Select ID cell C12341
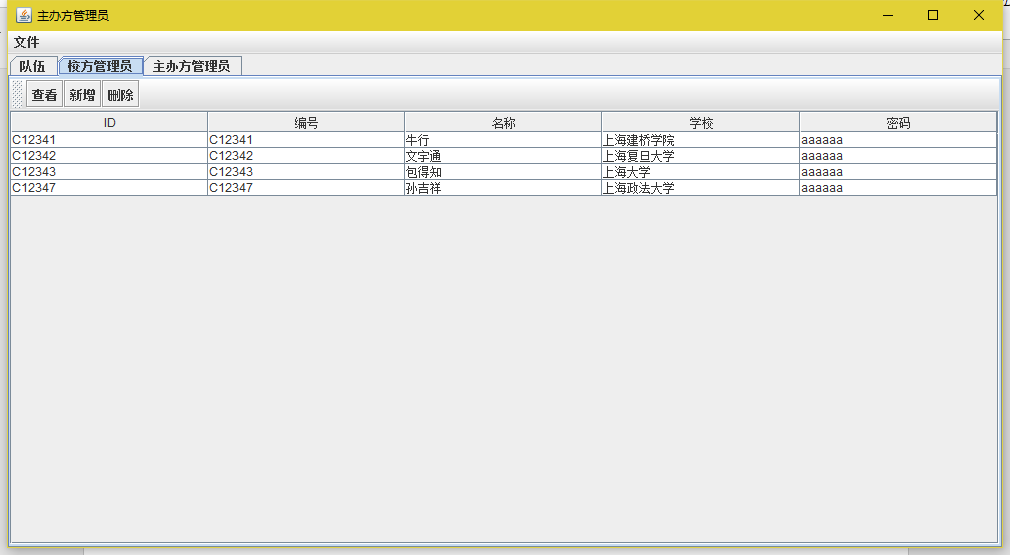Image resolution: width=1010 pixels, height=555 pixels. [109, 140]
